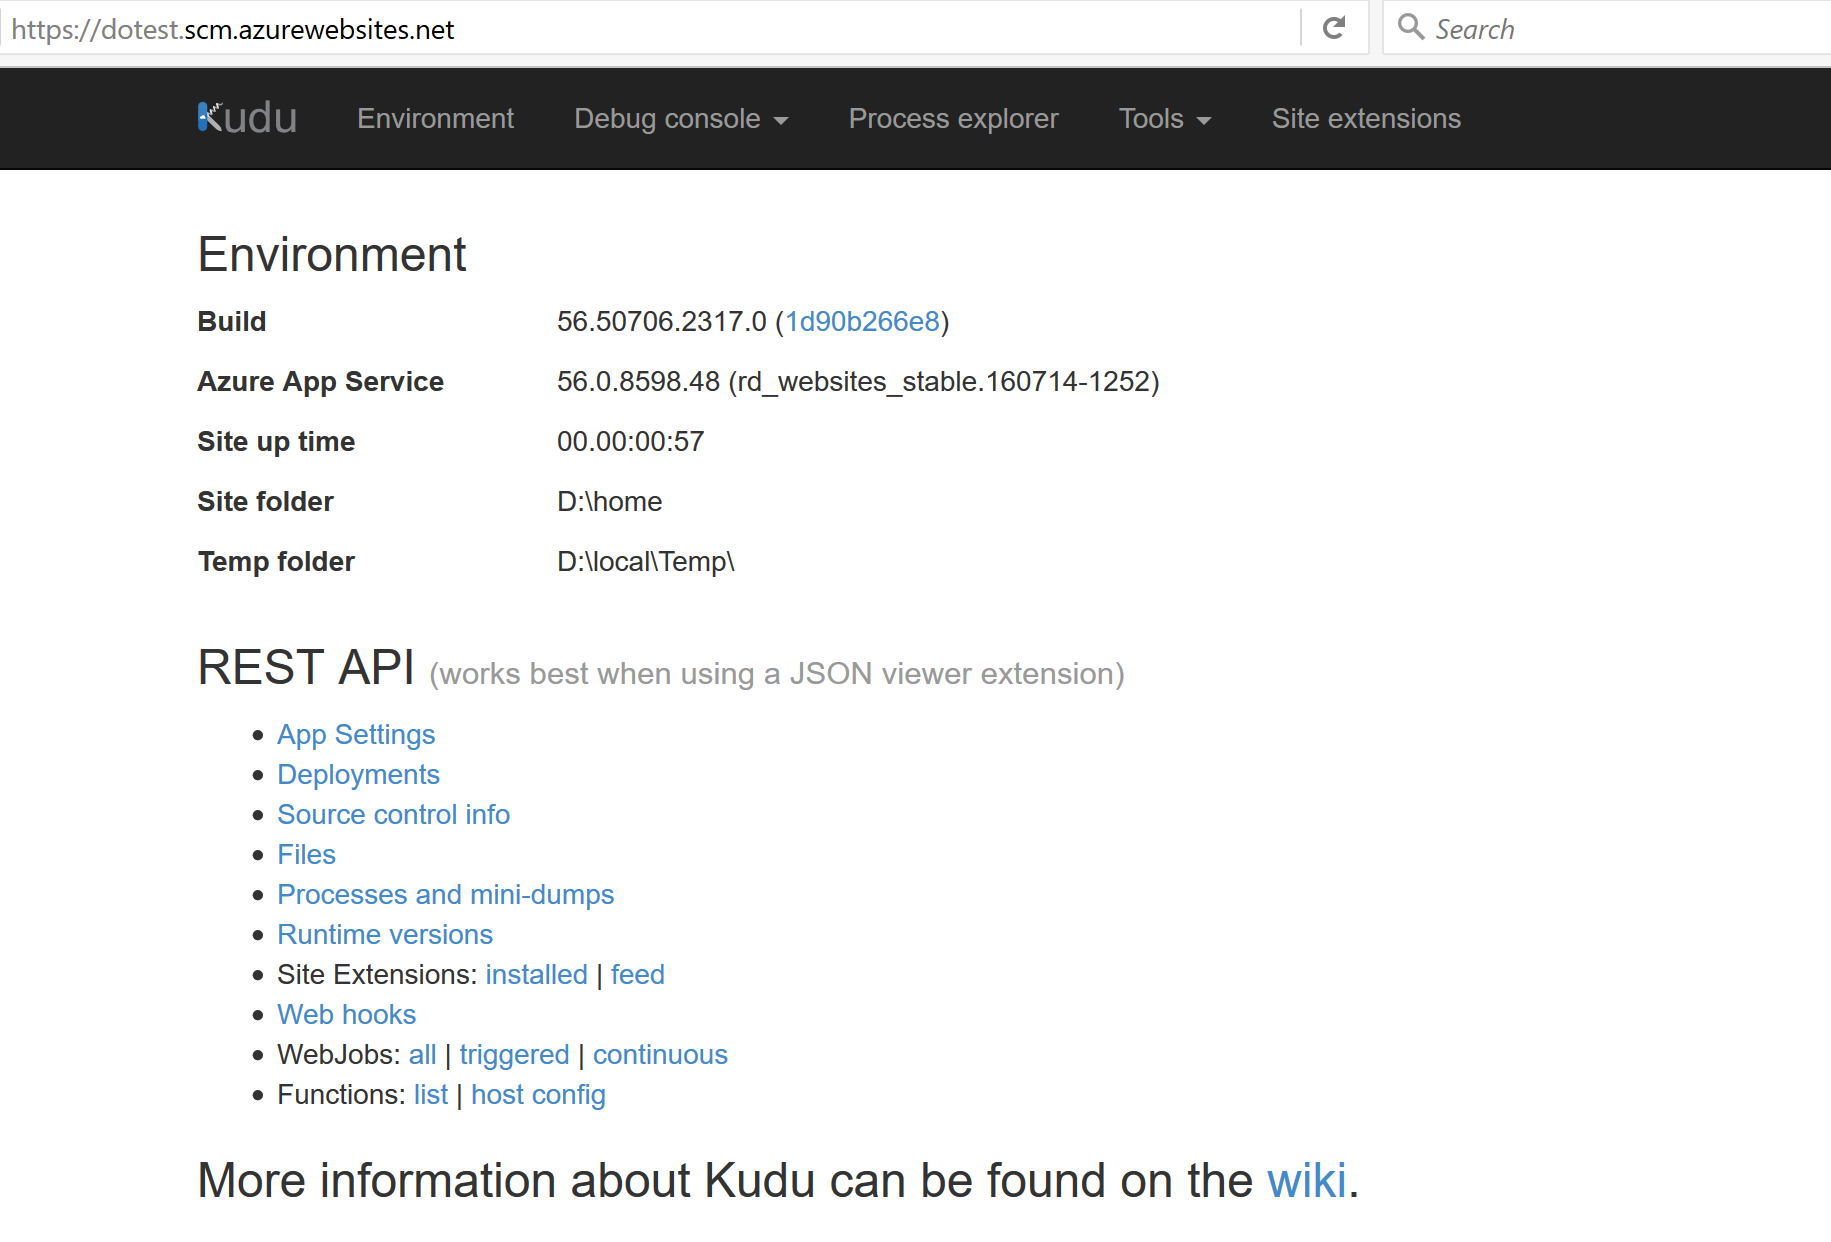Viewport: 1831px width, 1242px height.
Task: Click the Temp folder label
Action: (276, 561)
